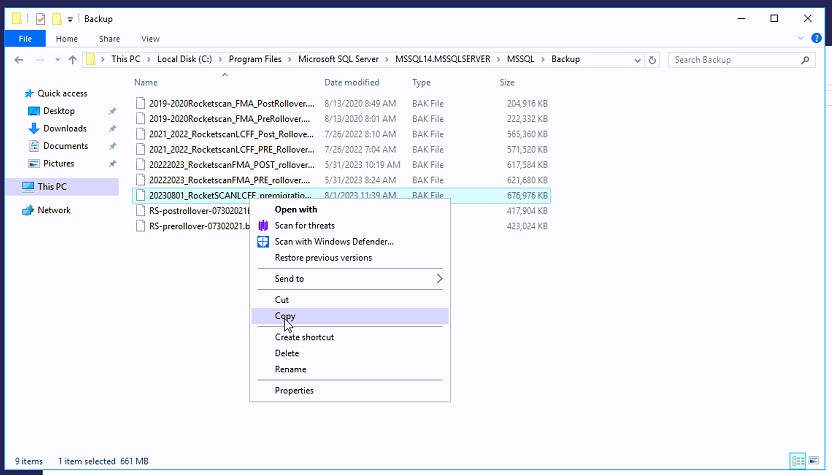Select Network in the navigation pane
The height and width of the screenshot is (475, 832).
click(x=54, y=210)
